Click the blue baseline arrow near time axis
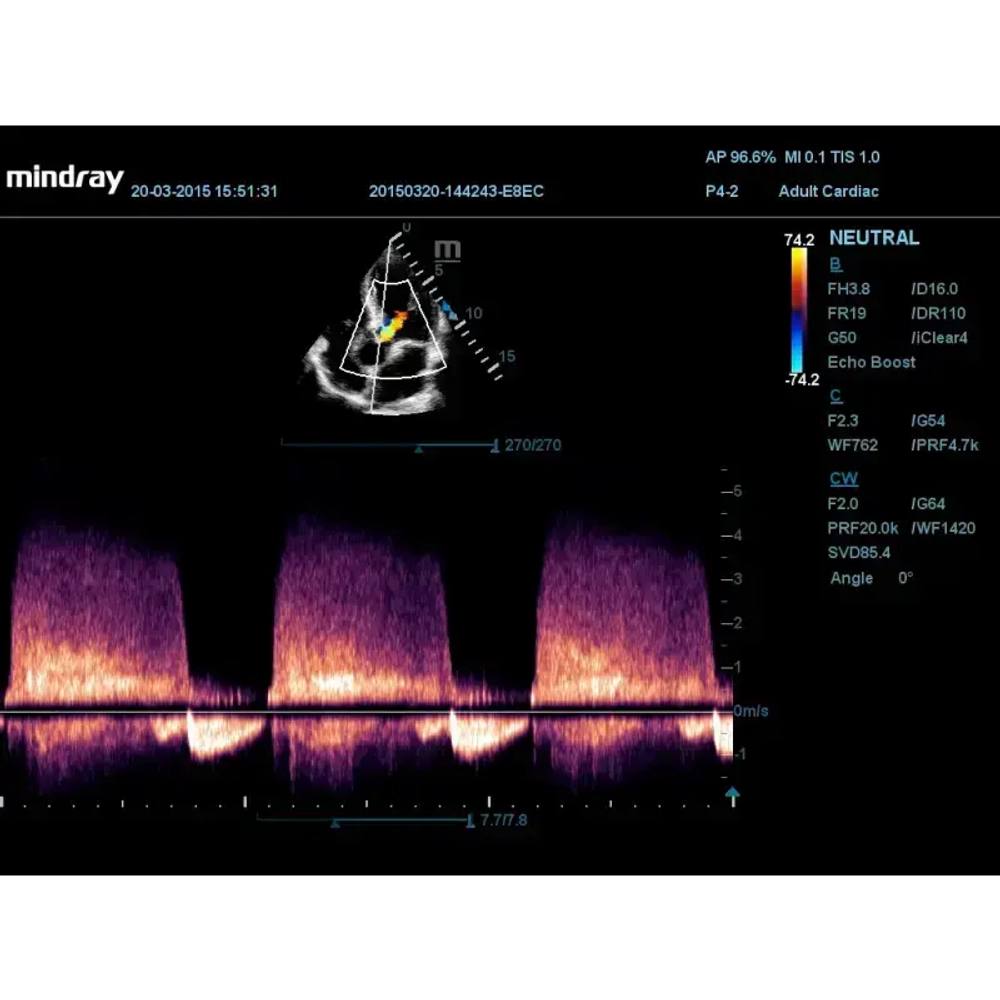1000x1000 pixels. pos(732,793)
